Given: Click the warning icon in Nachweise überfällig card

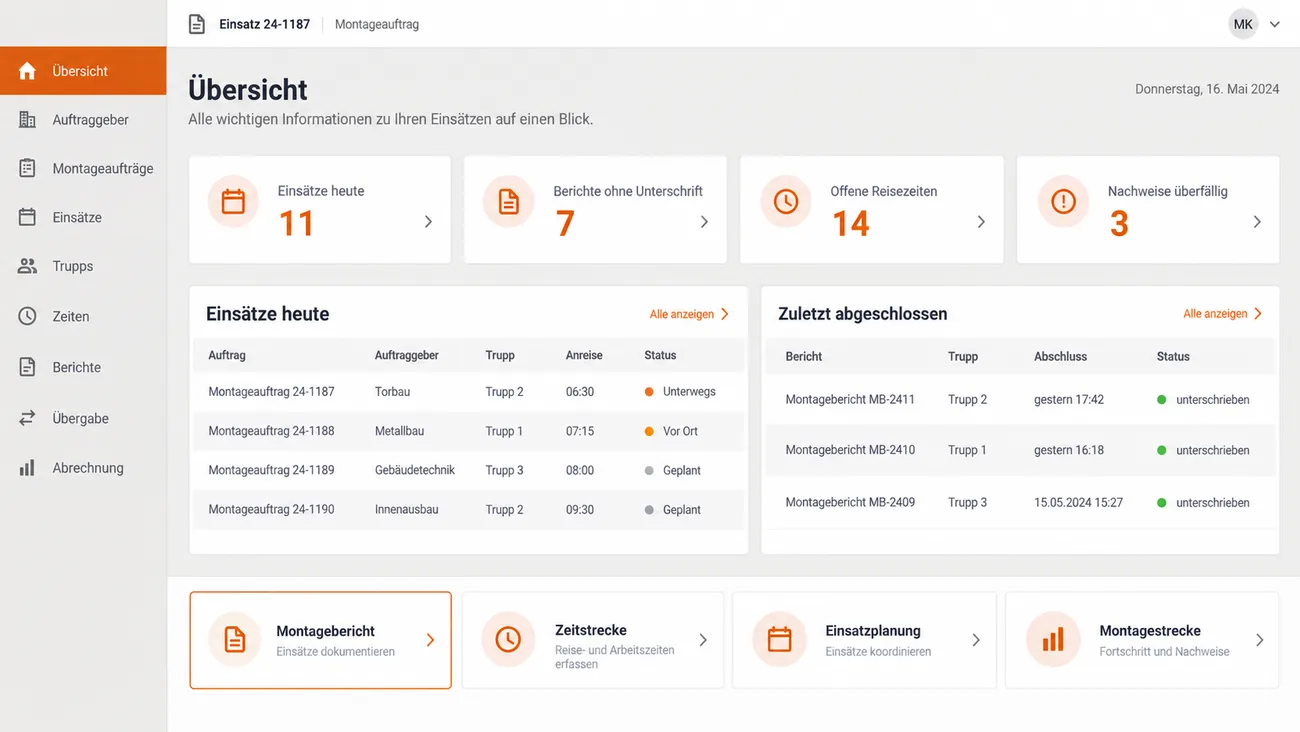Looking at the screenshot, I should click(1063, 201).
